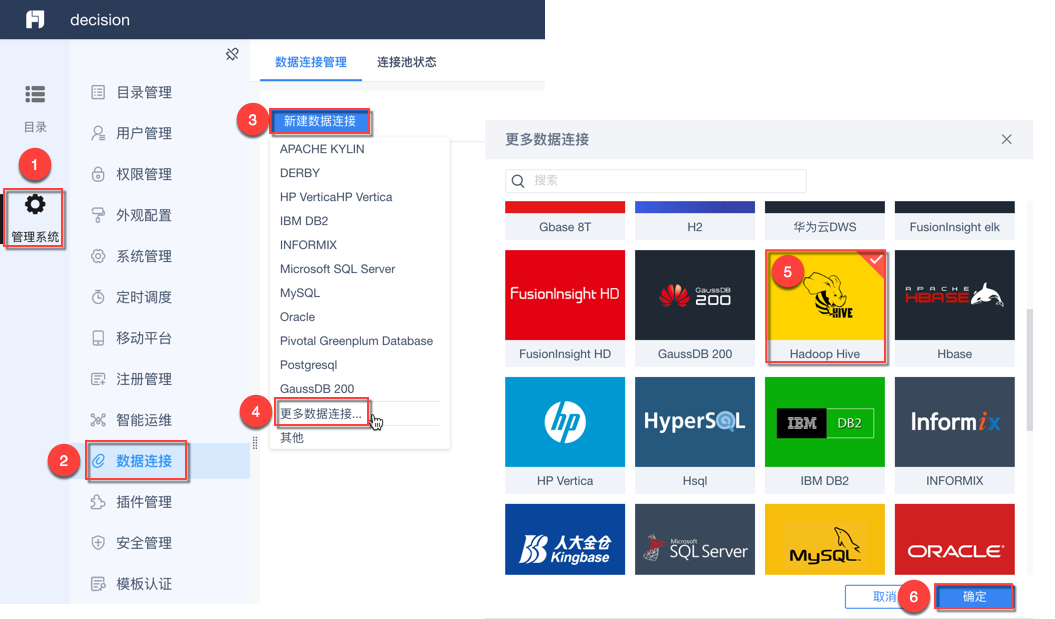Click the 注册管理 icon
The image size is (1055, 619).
point(98,379)
